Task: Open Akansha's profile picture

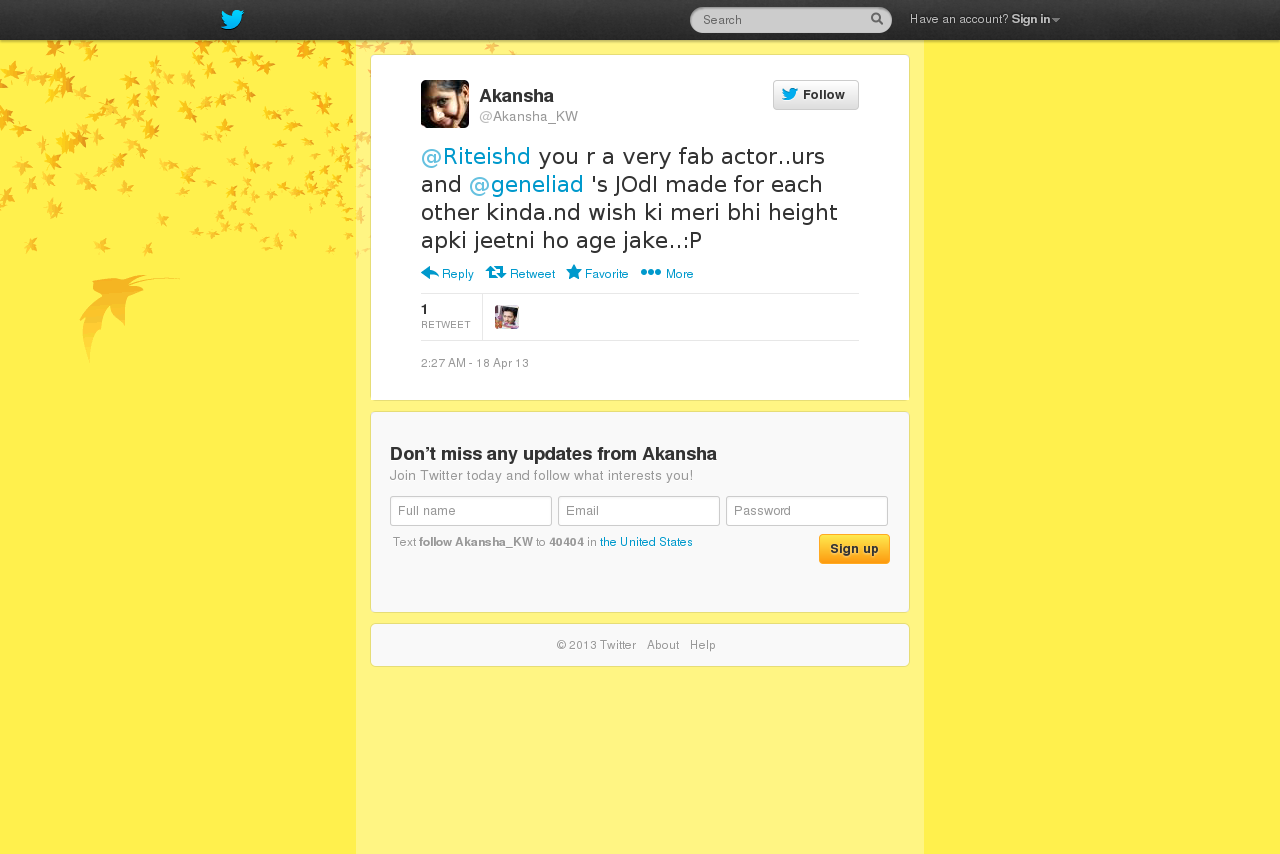Action: point(445,104)
